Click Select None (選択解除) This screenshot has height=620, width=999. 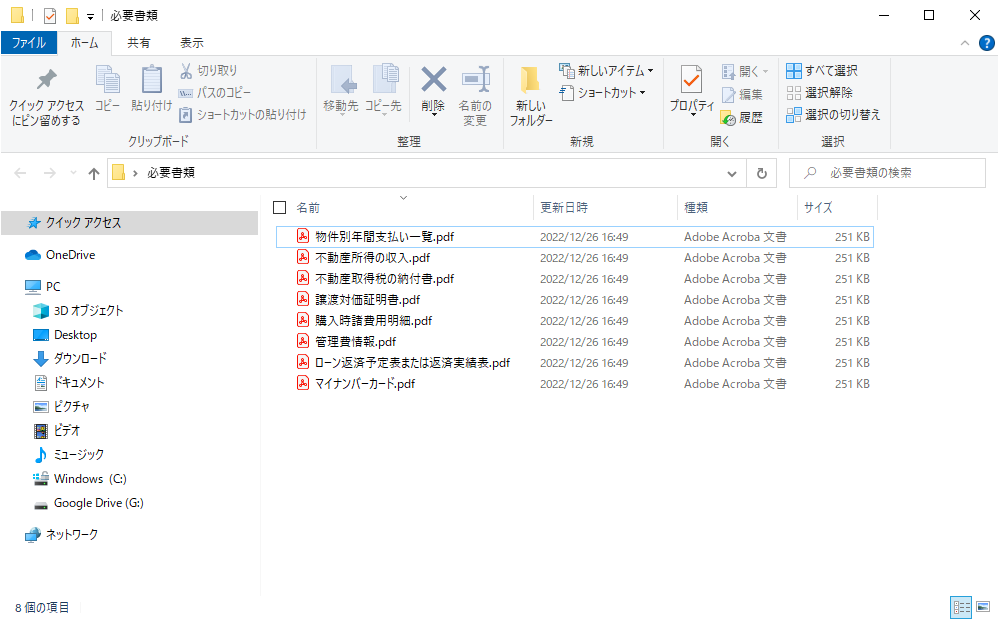819,92
